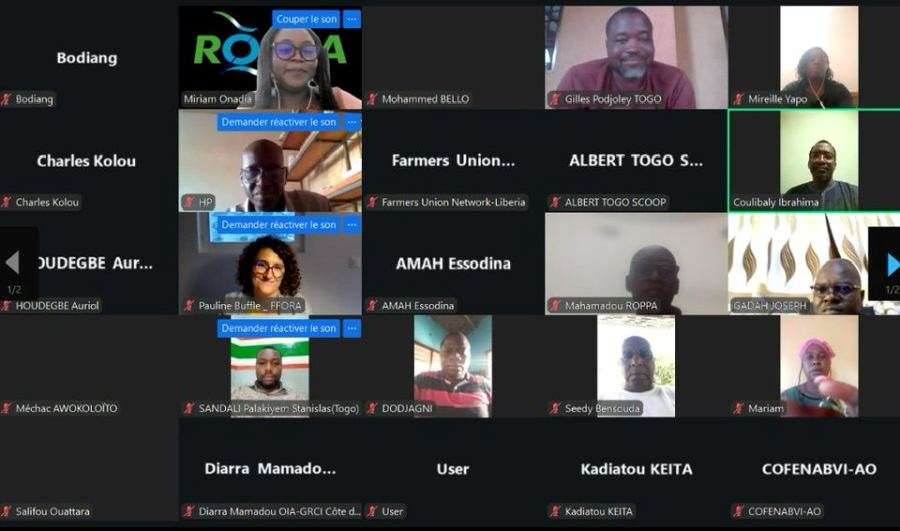This screenshot has width=900, height=531.
Task: Click muted mic icon next to COFENABVI-AO label
Action: [x=738, y=511]
